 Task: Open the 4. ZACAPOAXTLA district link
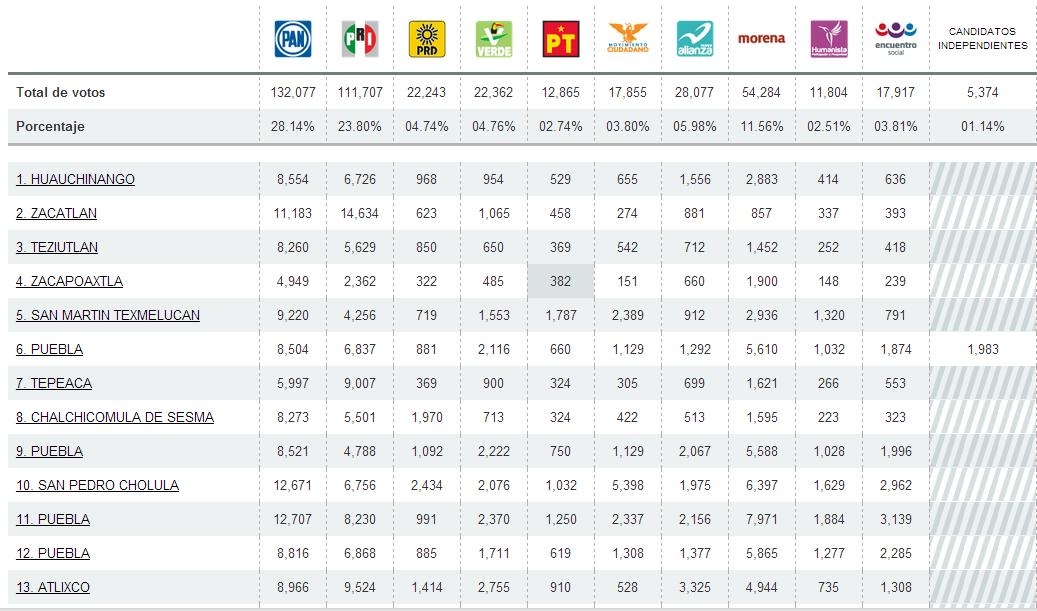pos(69,281)
